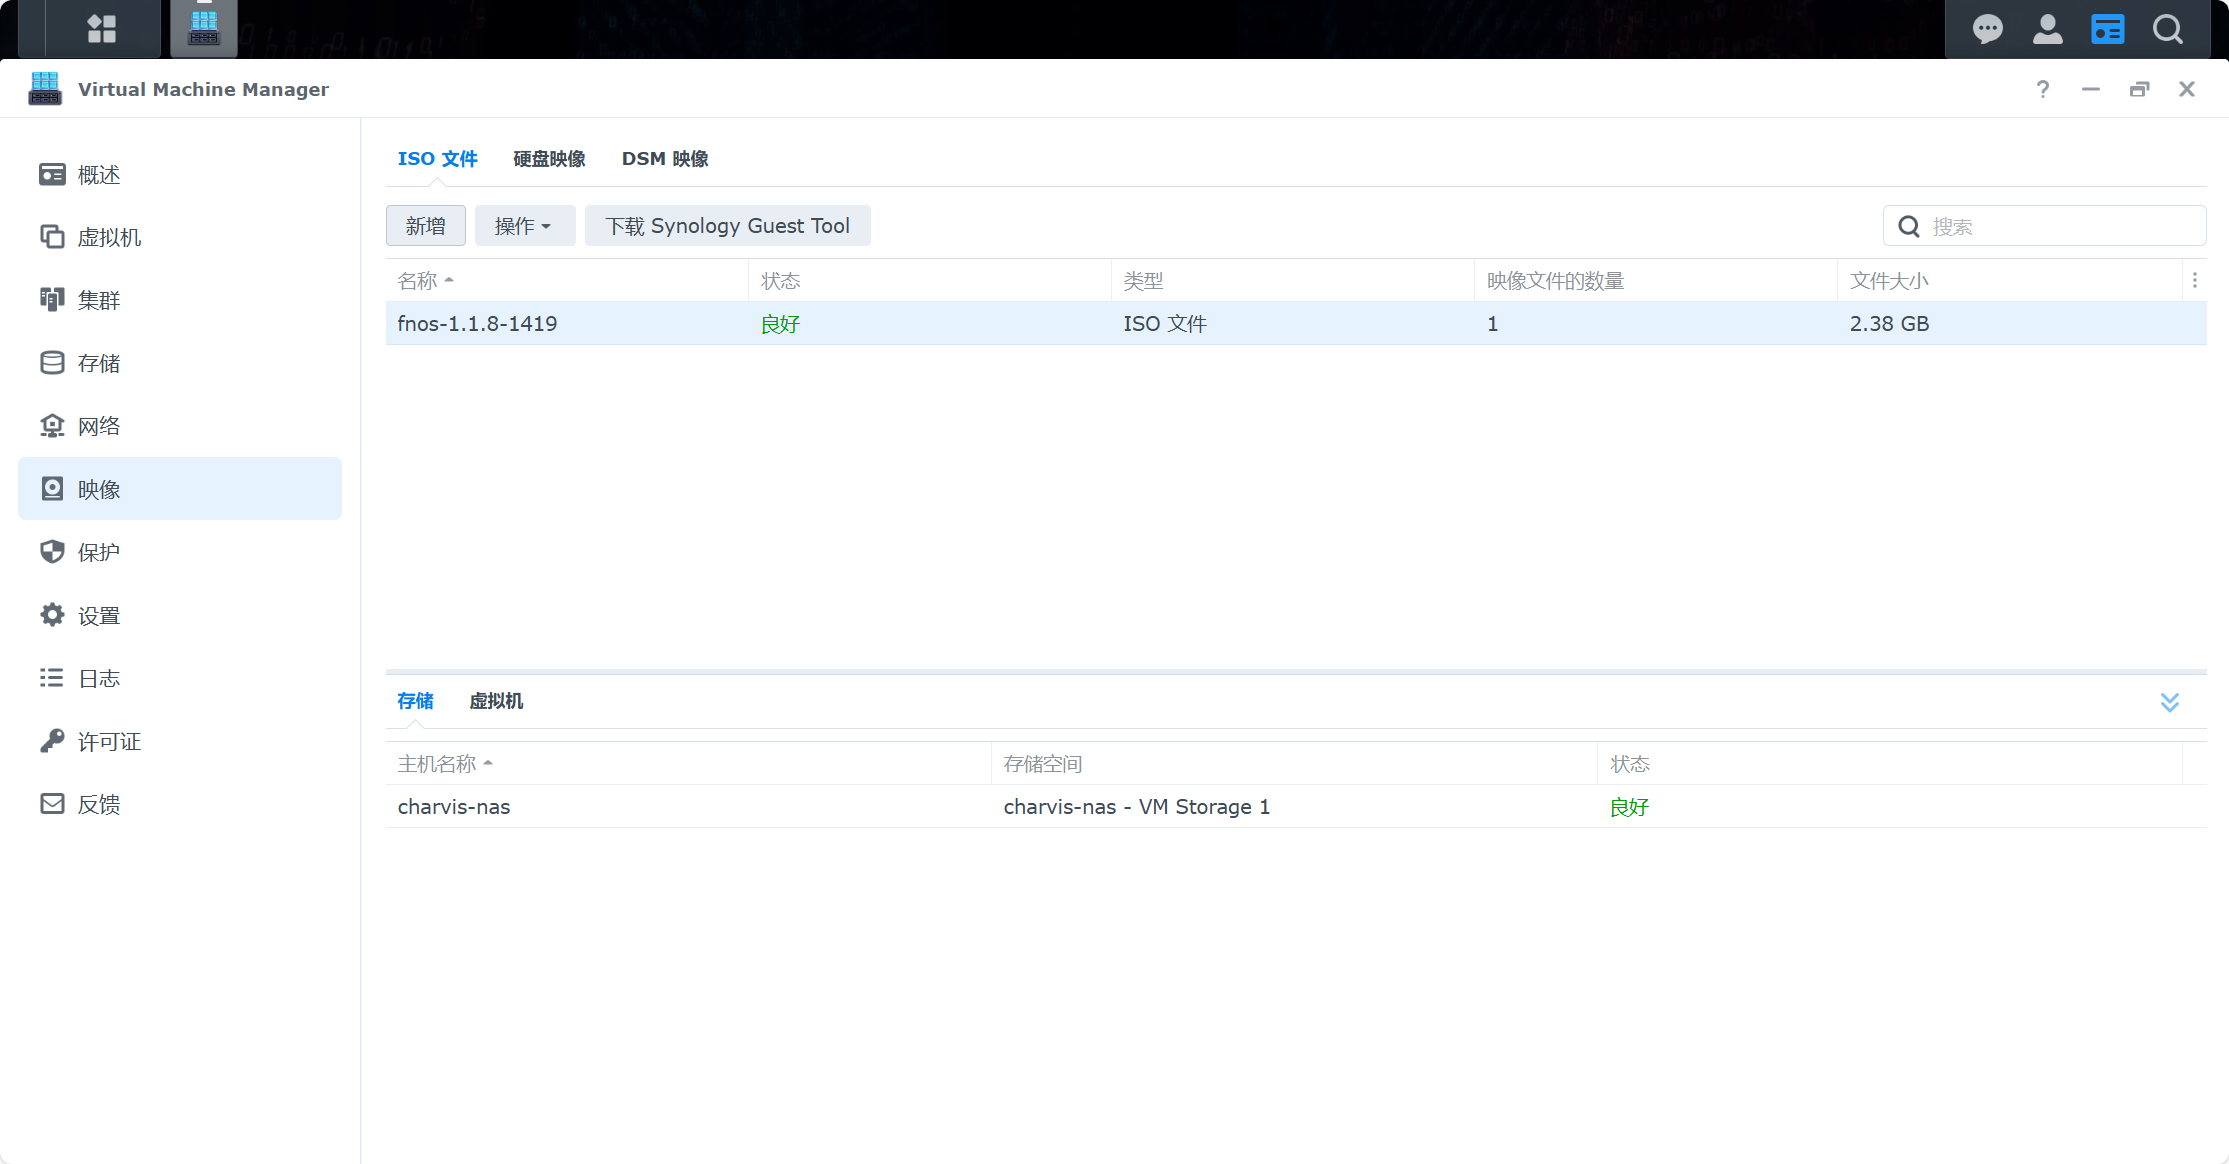Switch to the DSM 映像 tab
Image resolution: width=2229 pixels, height=1164 pixels.
[665, 159]
